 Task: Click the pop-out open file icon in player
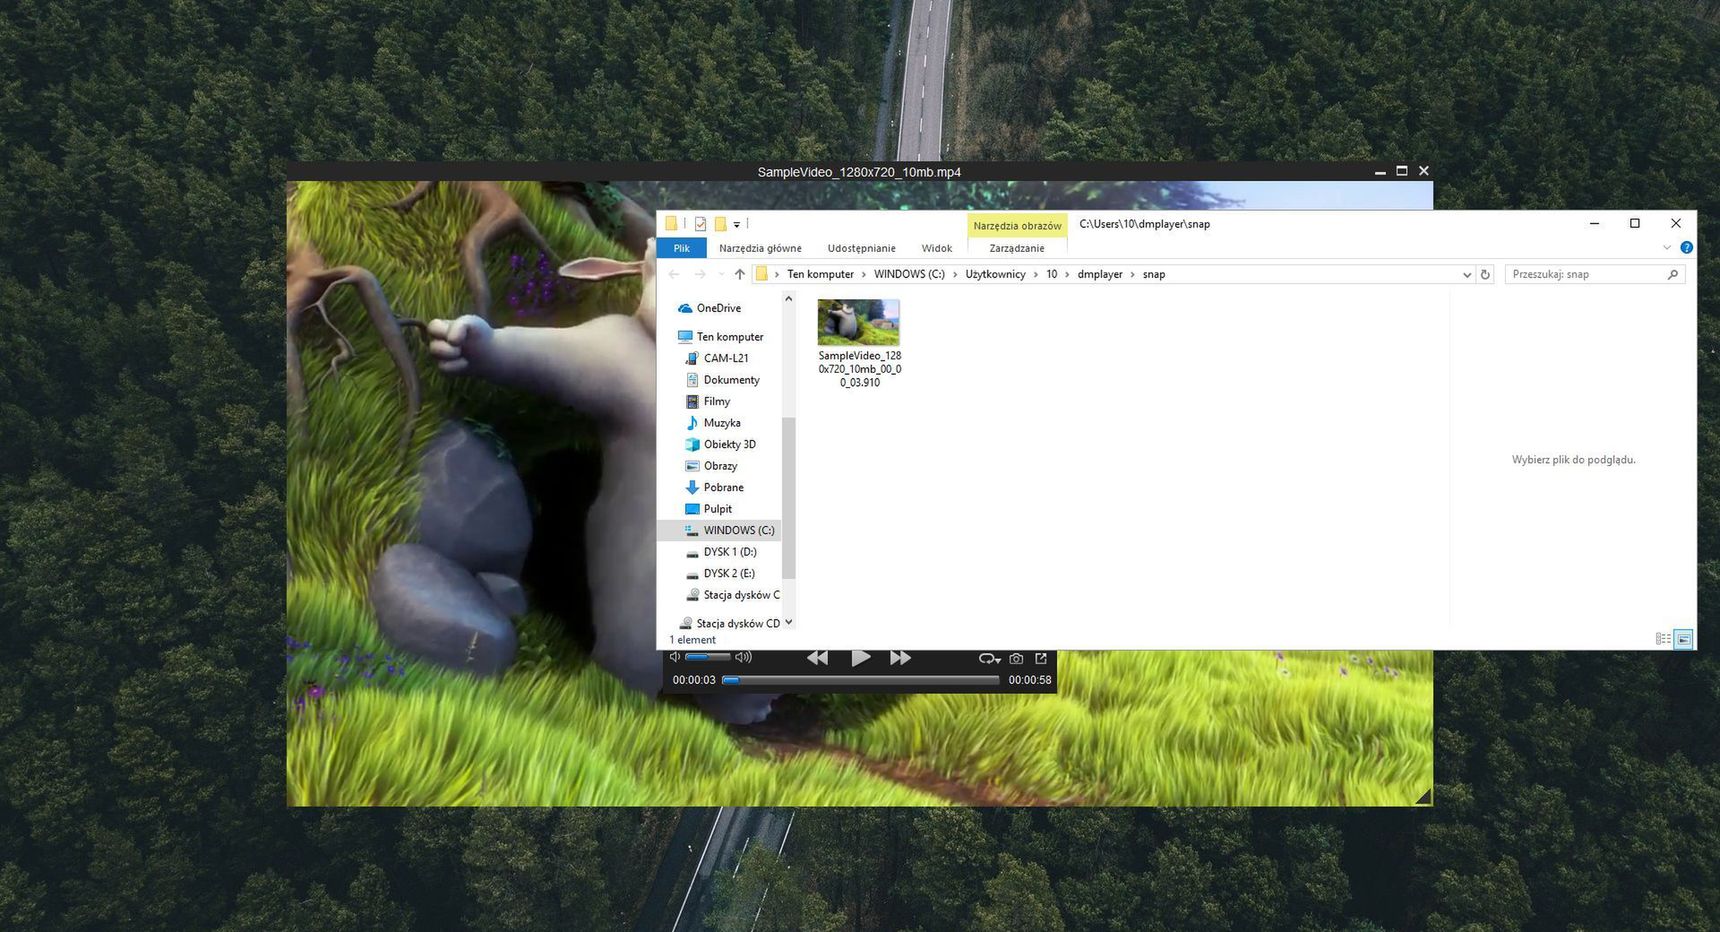pyautogui.click(x=1041, y=658)
